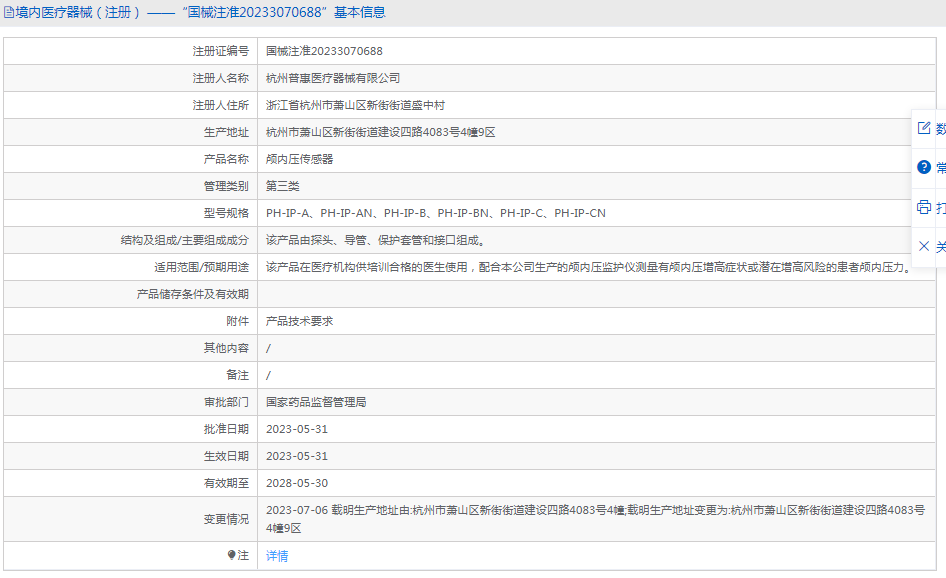The width and height of the screenshot is (946, 578).
Task: Click the 产品技术要求 attachment text
Action: pos(299,321)
